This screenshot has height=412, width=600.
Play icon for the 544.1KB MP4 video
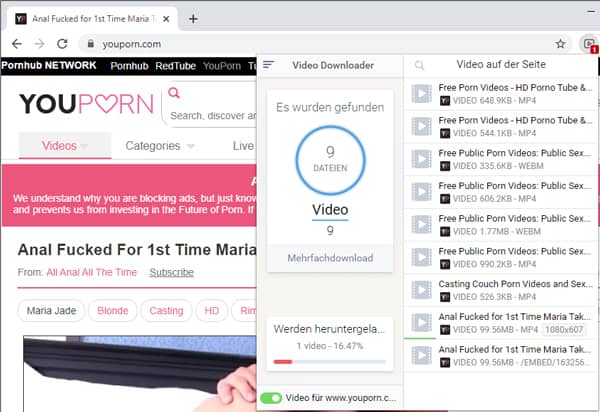422,126
